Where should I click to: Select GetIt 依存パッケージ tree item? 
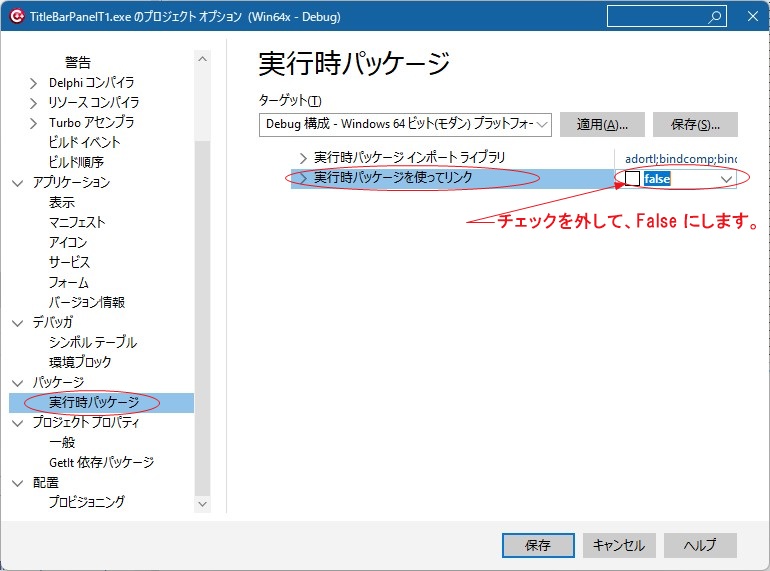tap(101, 462)
